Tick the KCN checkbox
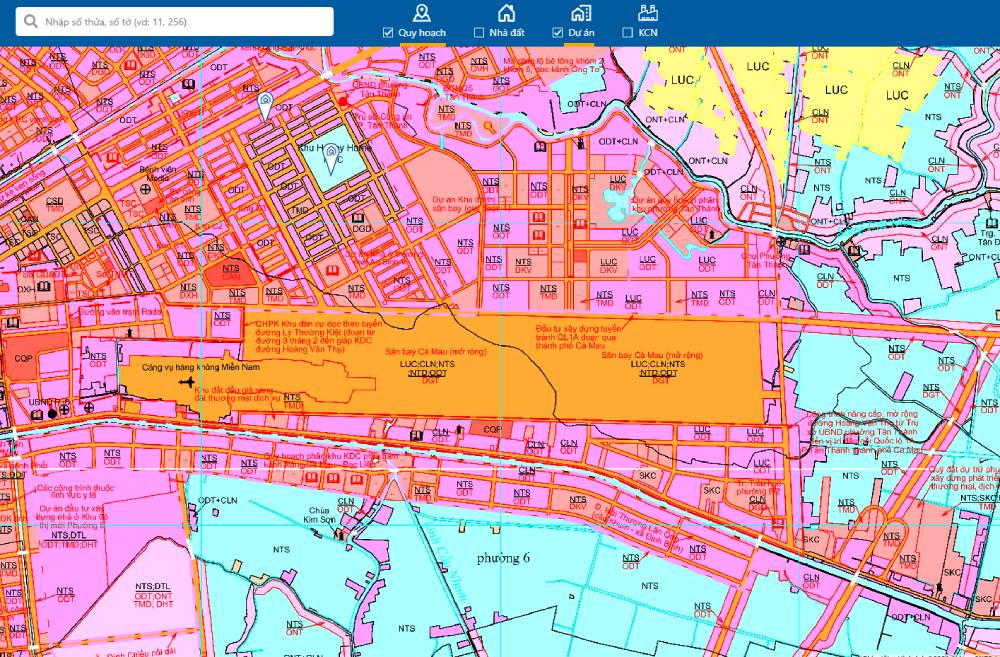The height and width of the screenshot is (657, 1000). point(627,33)
